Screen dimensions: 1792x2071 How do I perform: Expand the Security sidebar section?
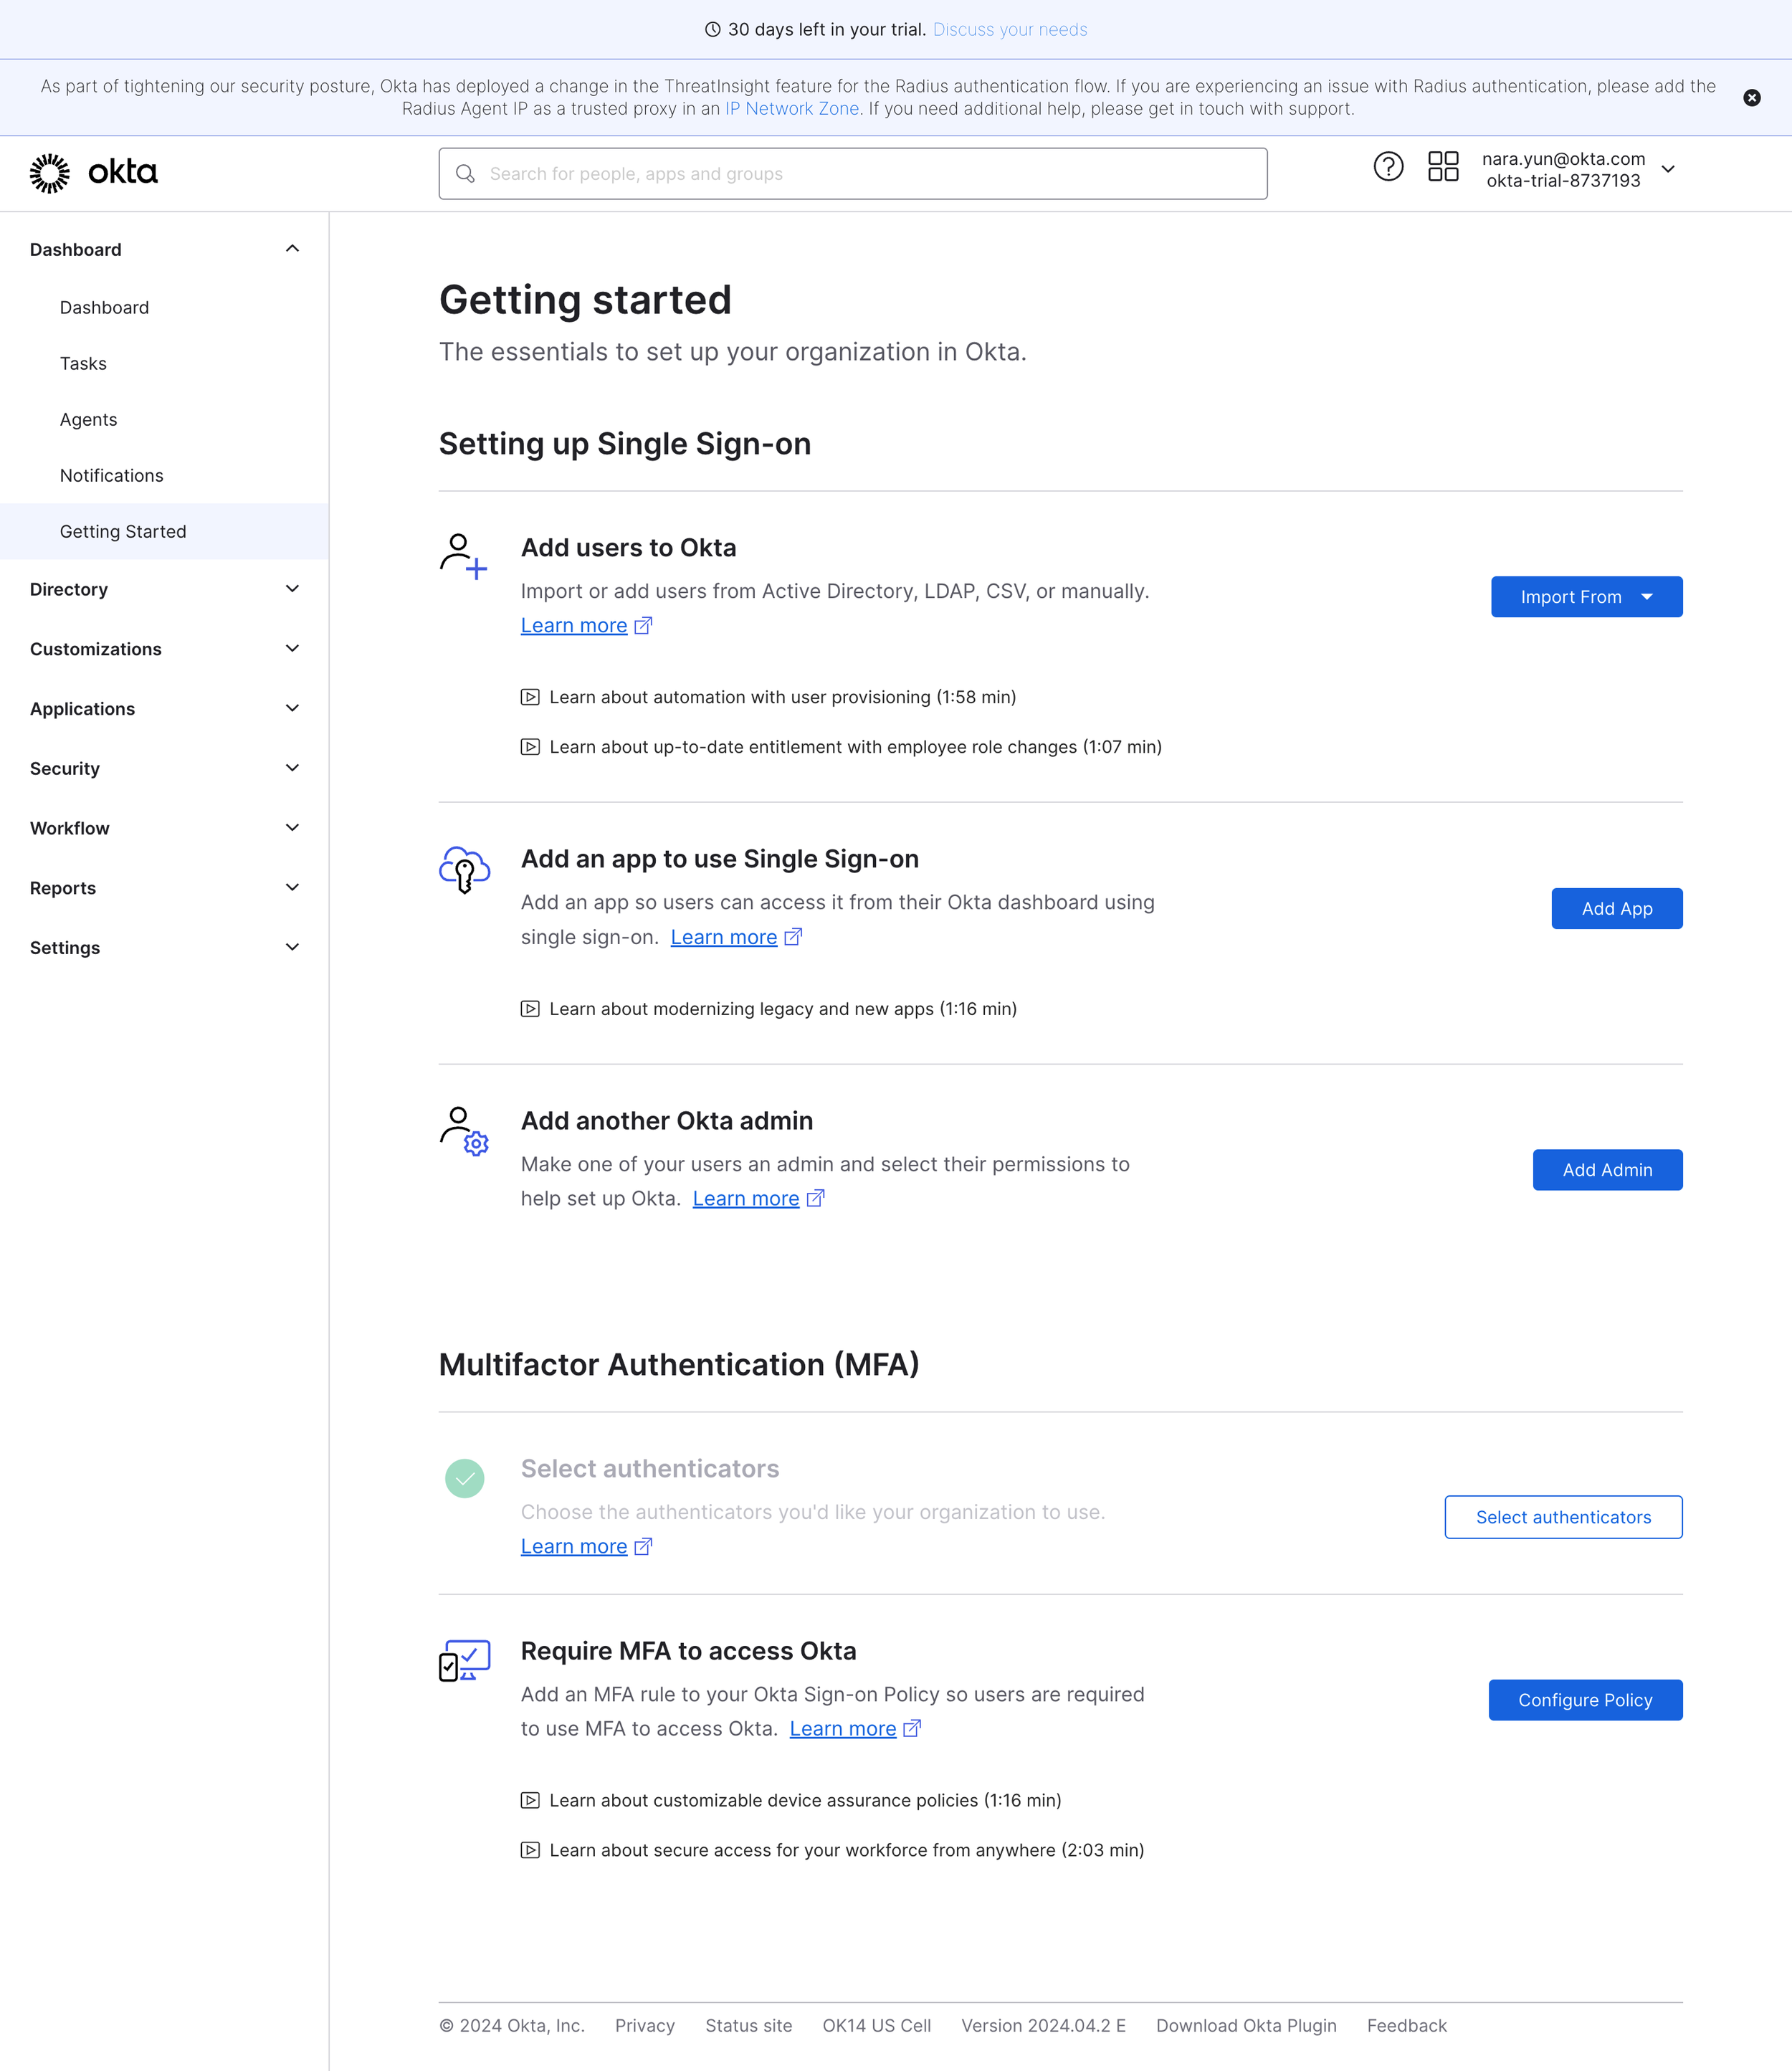[164, 768]
